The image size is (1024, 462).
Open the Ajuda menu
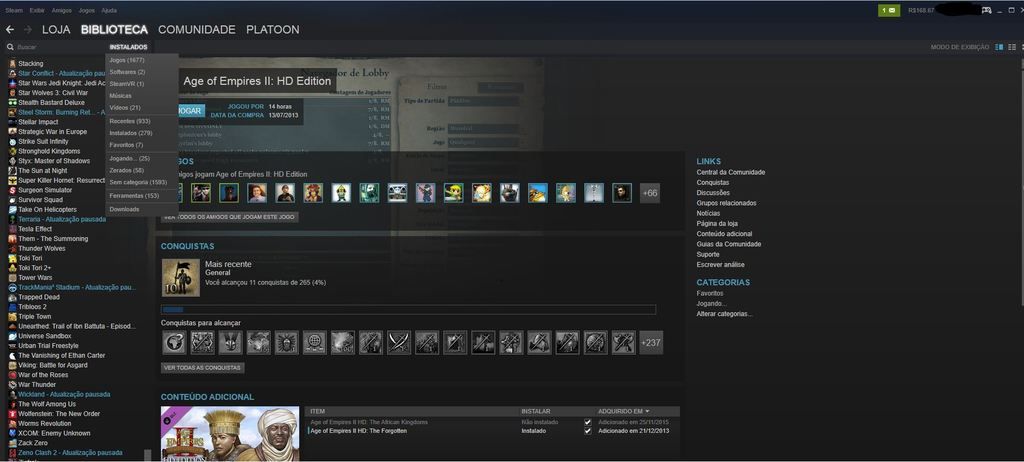click(x=109, y=10)
